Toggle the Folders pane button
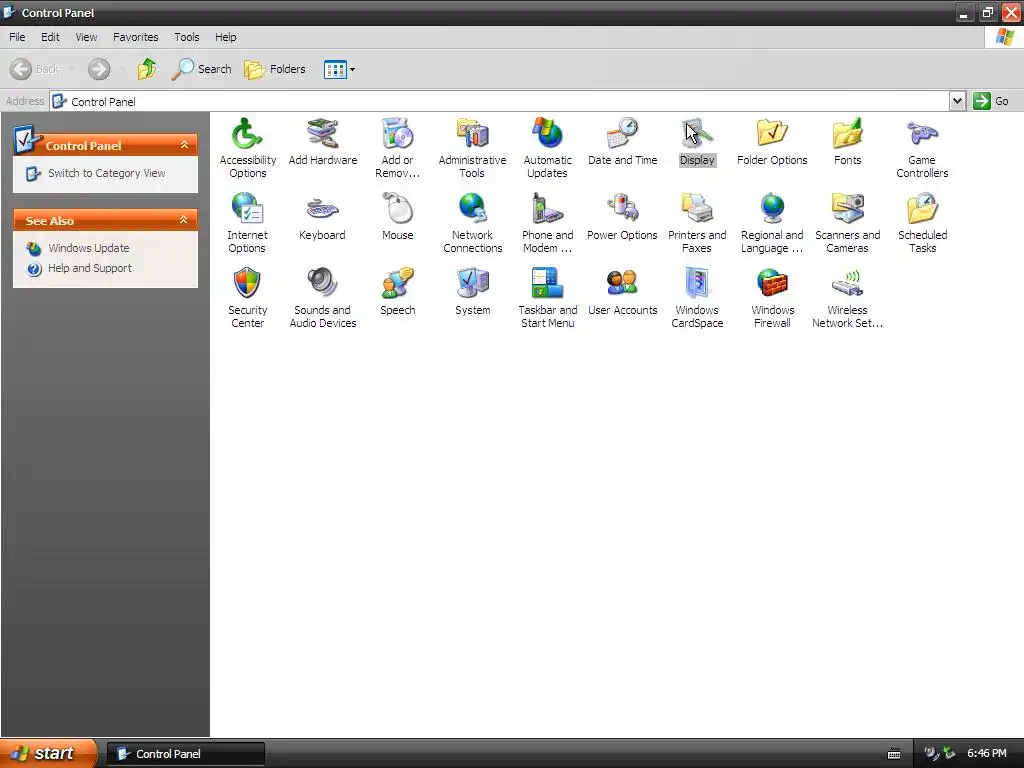This screenshot has height=768, width=1024. coord(275,69)
